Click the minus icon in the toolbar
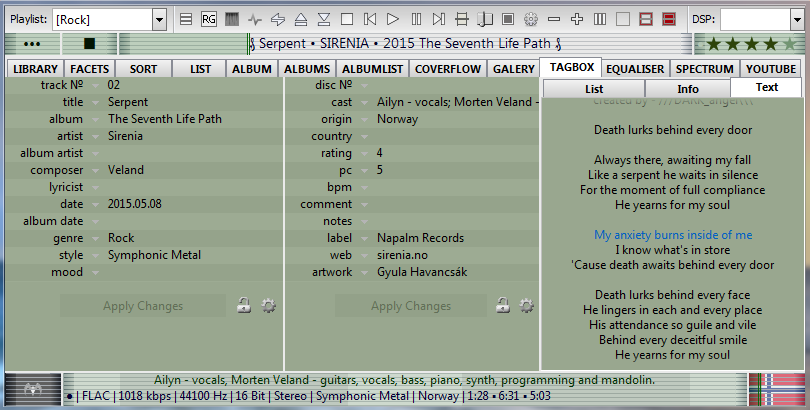 [x=554, y=19]
